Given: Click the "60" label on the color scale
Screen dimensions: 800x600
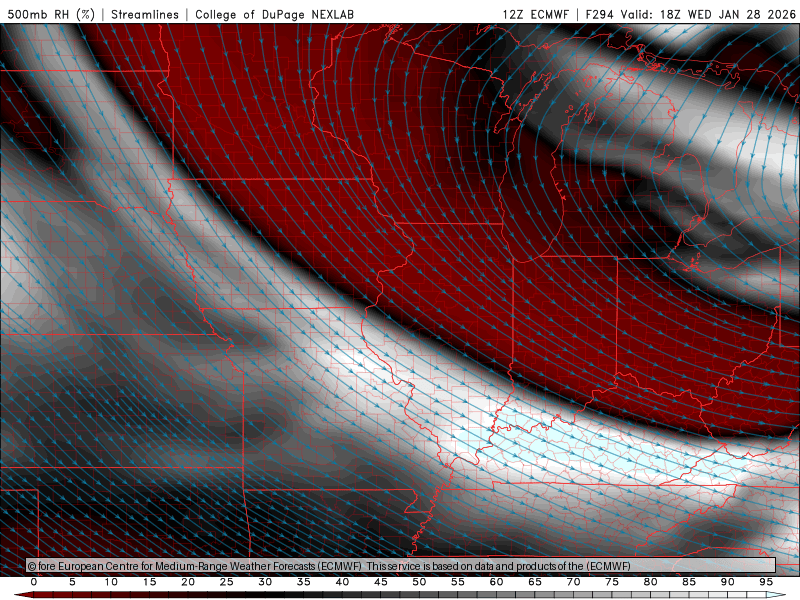Looking at the screenshot, I should point(496,582).
